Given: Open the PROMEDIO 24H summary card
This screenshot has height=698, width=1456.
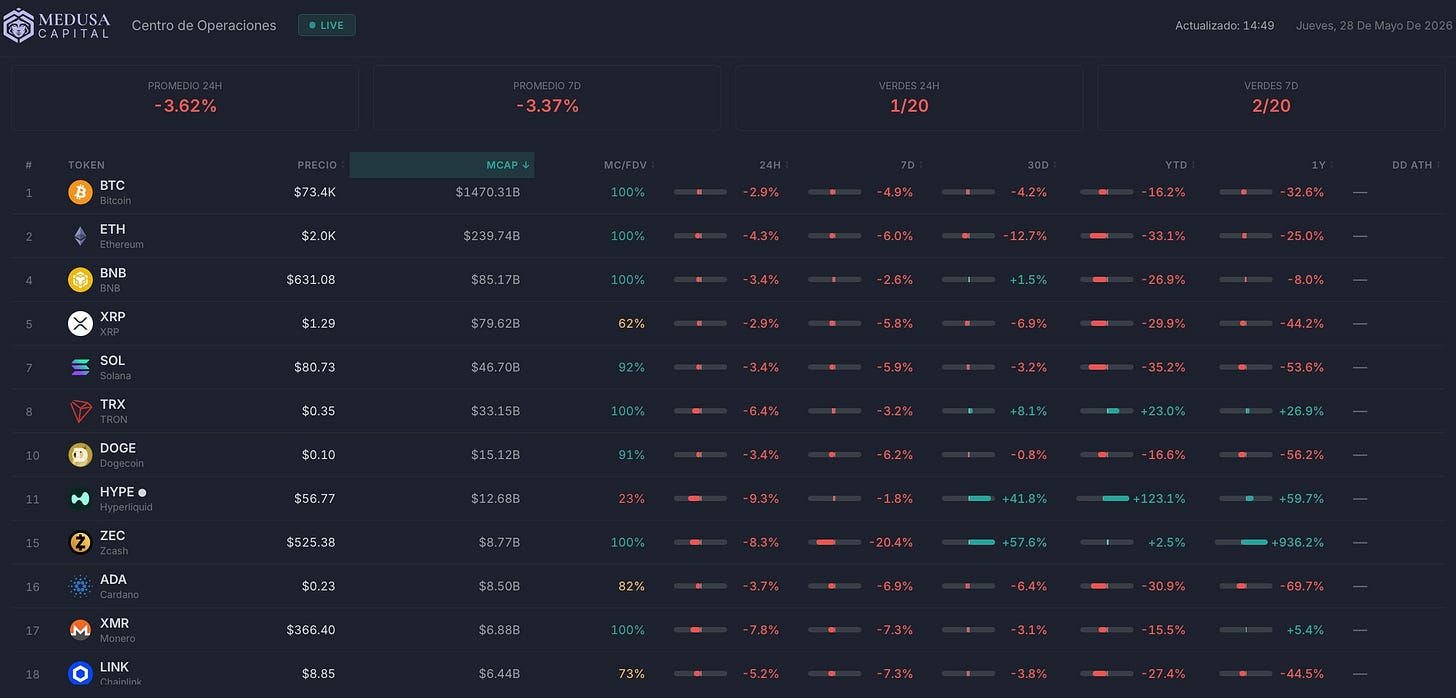Looking at the screenshot, I should click(185, 98).
